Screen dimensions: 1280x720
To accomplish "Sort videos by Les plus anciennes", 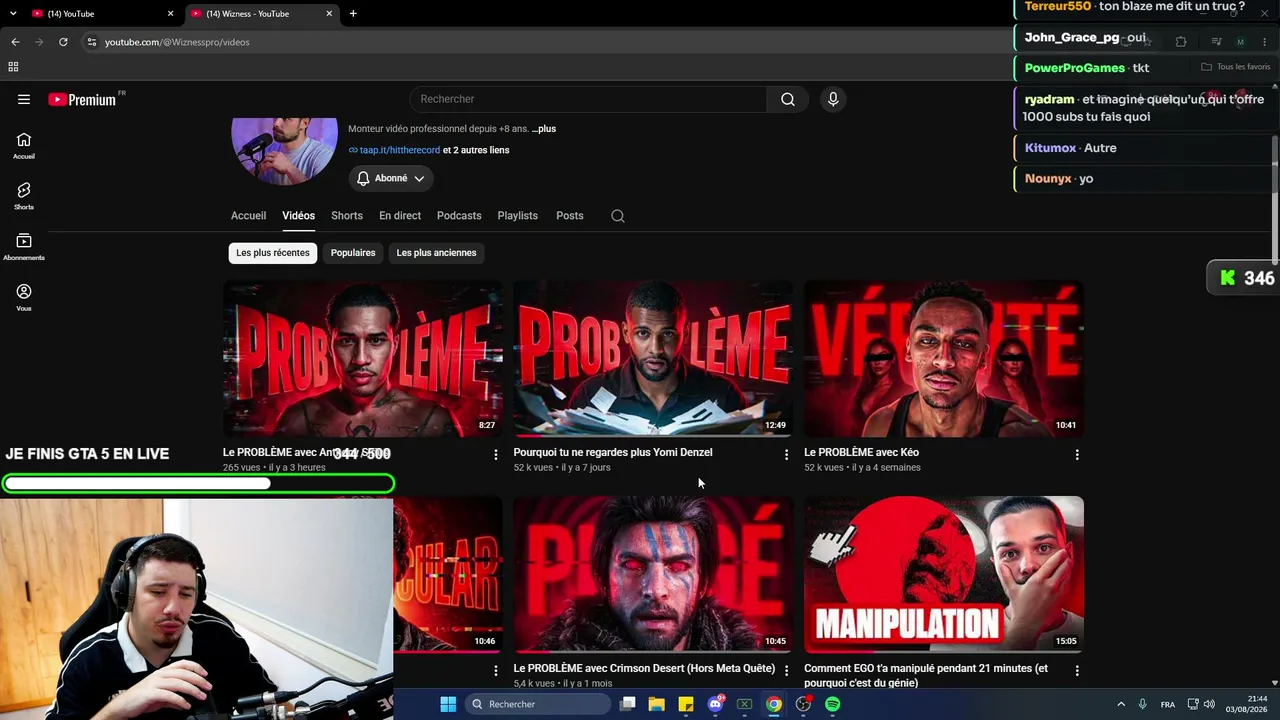I will [x=436, y=253].
